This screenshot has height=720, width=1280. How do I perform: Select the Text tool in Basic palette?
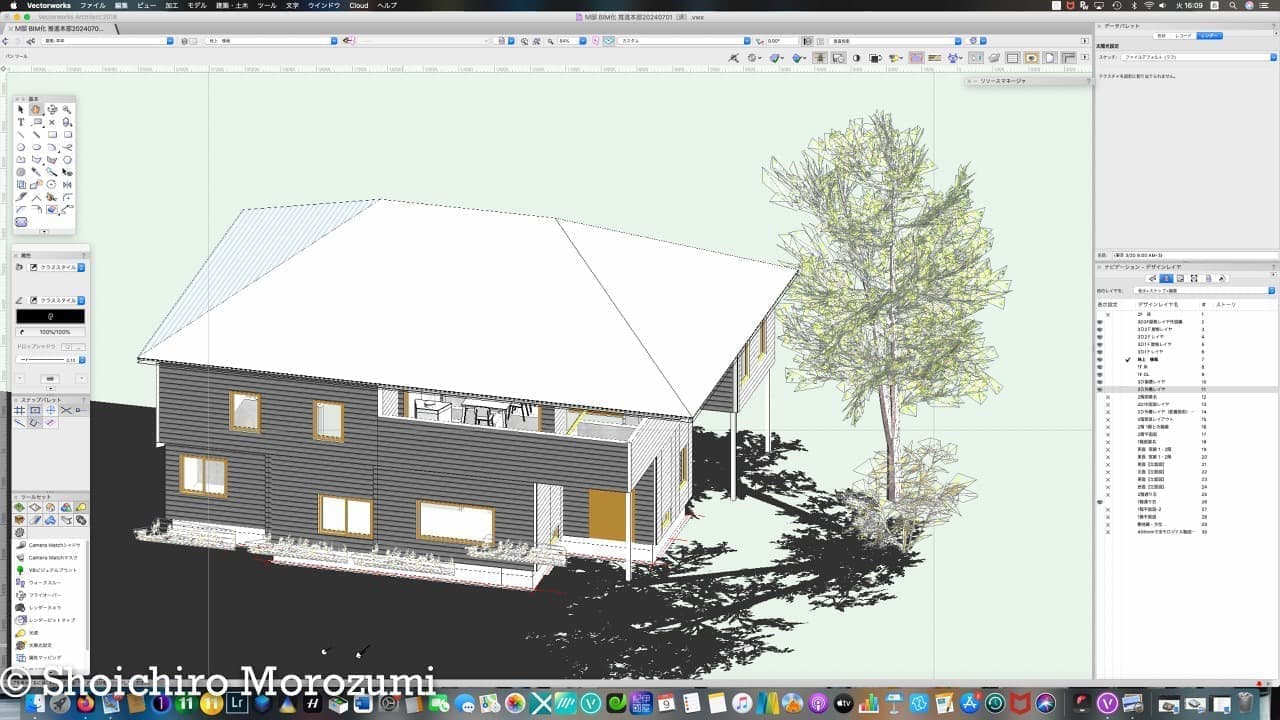coord(21,122)
